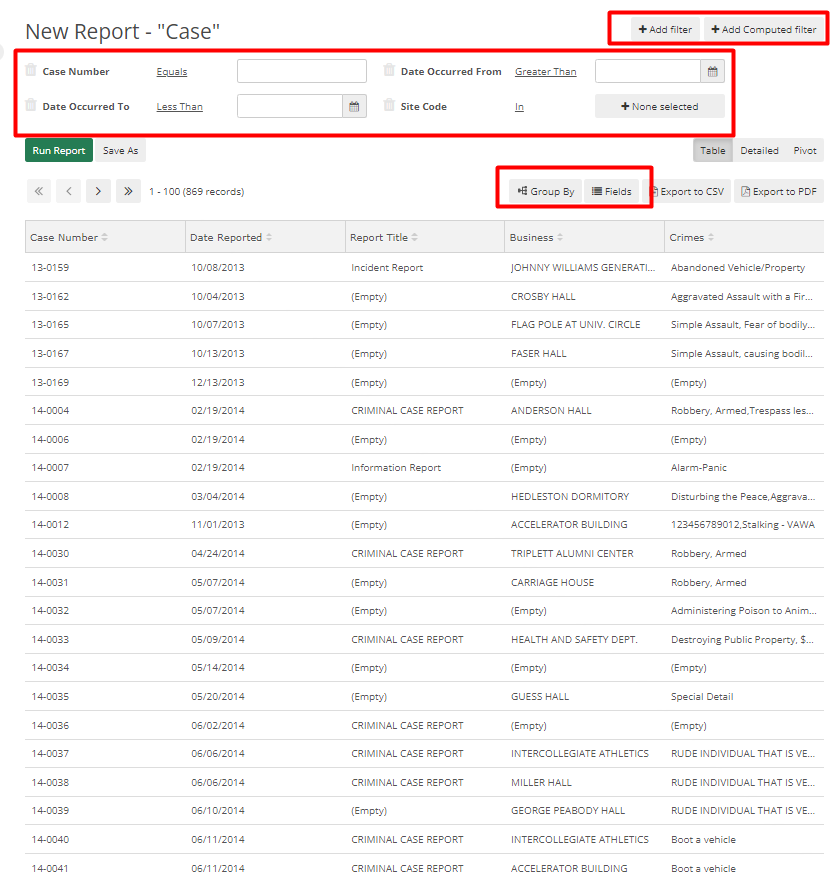Image resolution: width=836 pixels, height=878 pixels.
Task: Run the report
Action: (58, 150)
